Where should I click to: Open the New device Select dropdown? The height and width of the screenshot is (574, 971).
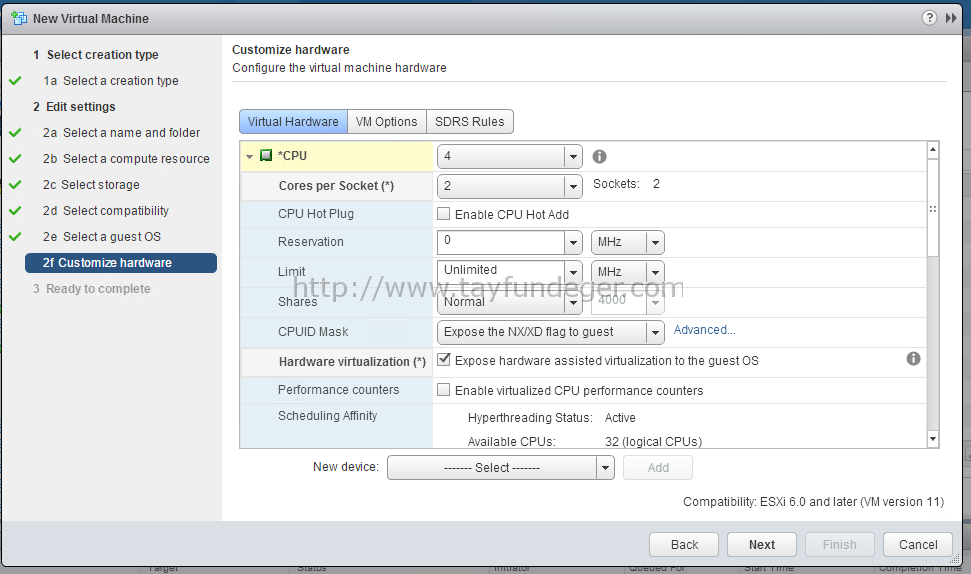[x=606, y=467]
